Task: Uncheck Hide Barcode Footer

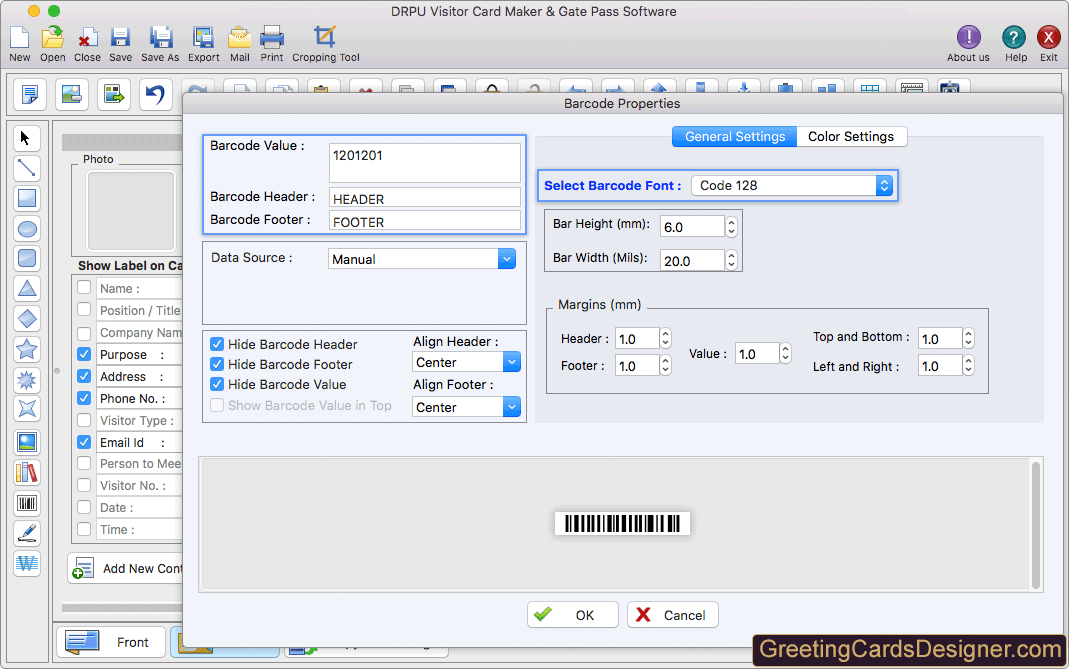Action: point(217,364)
